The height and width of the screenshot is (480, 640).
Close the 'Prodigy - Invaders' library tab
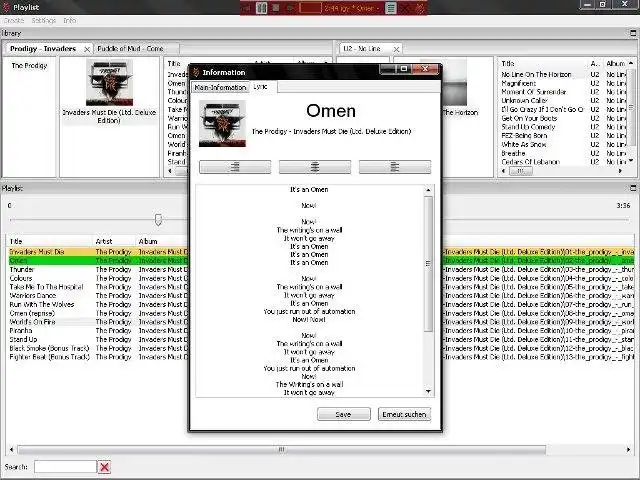click(x=87, y=49)
